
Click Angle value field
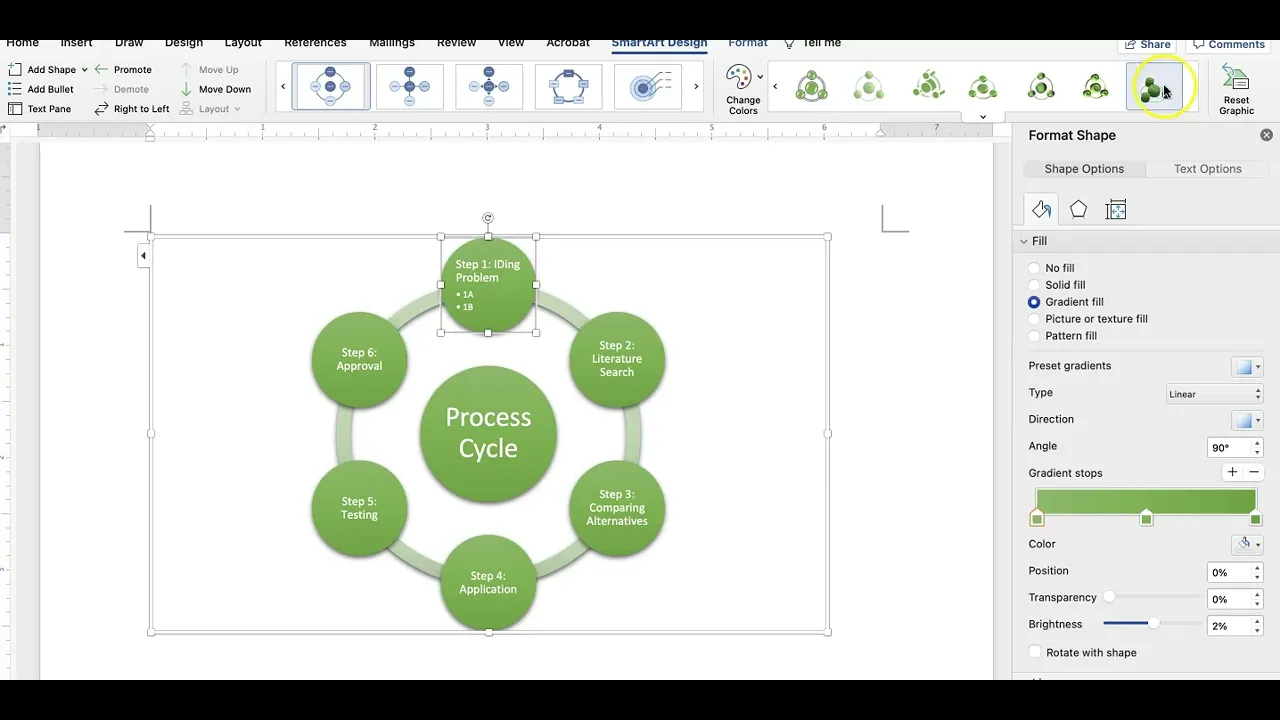[1229, 448]
